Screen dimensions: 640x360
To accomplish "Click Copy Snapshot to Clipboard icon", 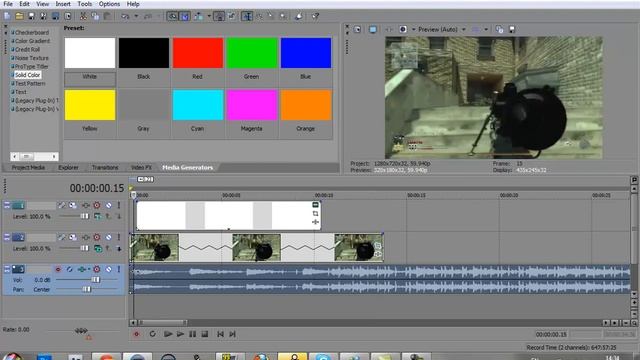I will pyautogui.click(x=499, y=29).
